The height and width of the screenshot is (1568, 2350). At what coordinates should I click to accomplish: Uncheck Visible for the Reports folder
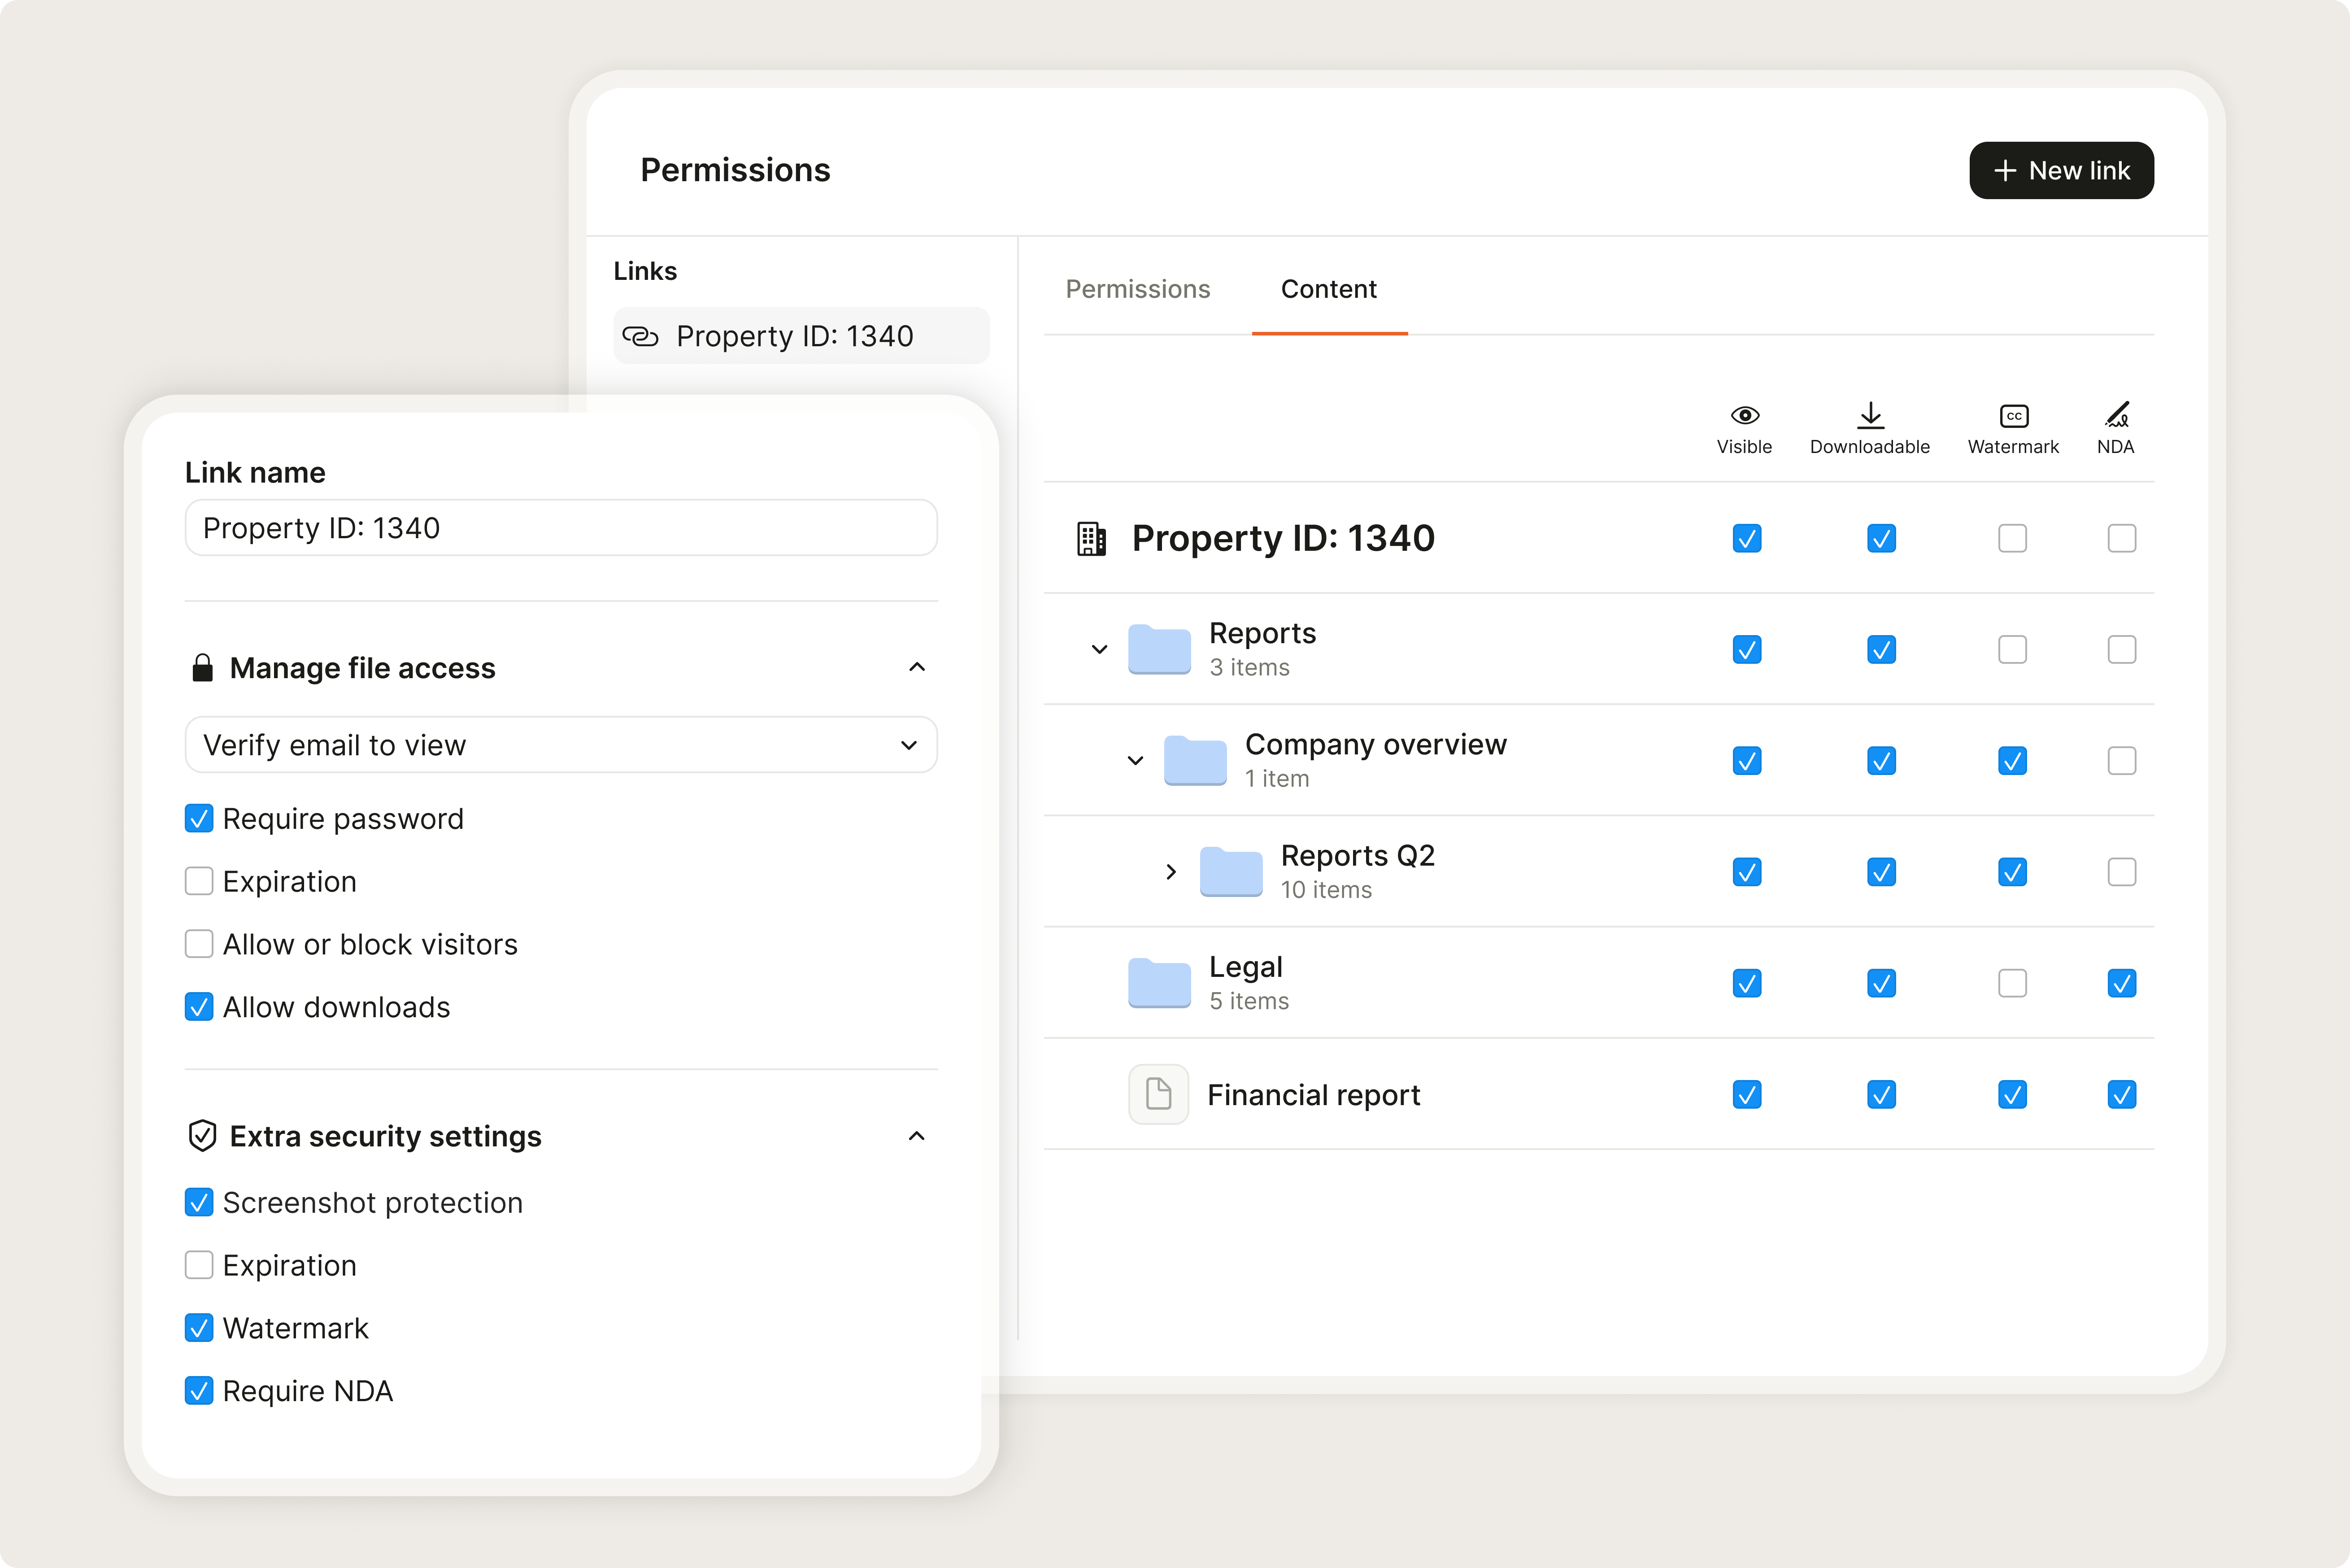(x=1746, y=650)
